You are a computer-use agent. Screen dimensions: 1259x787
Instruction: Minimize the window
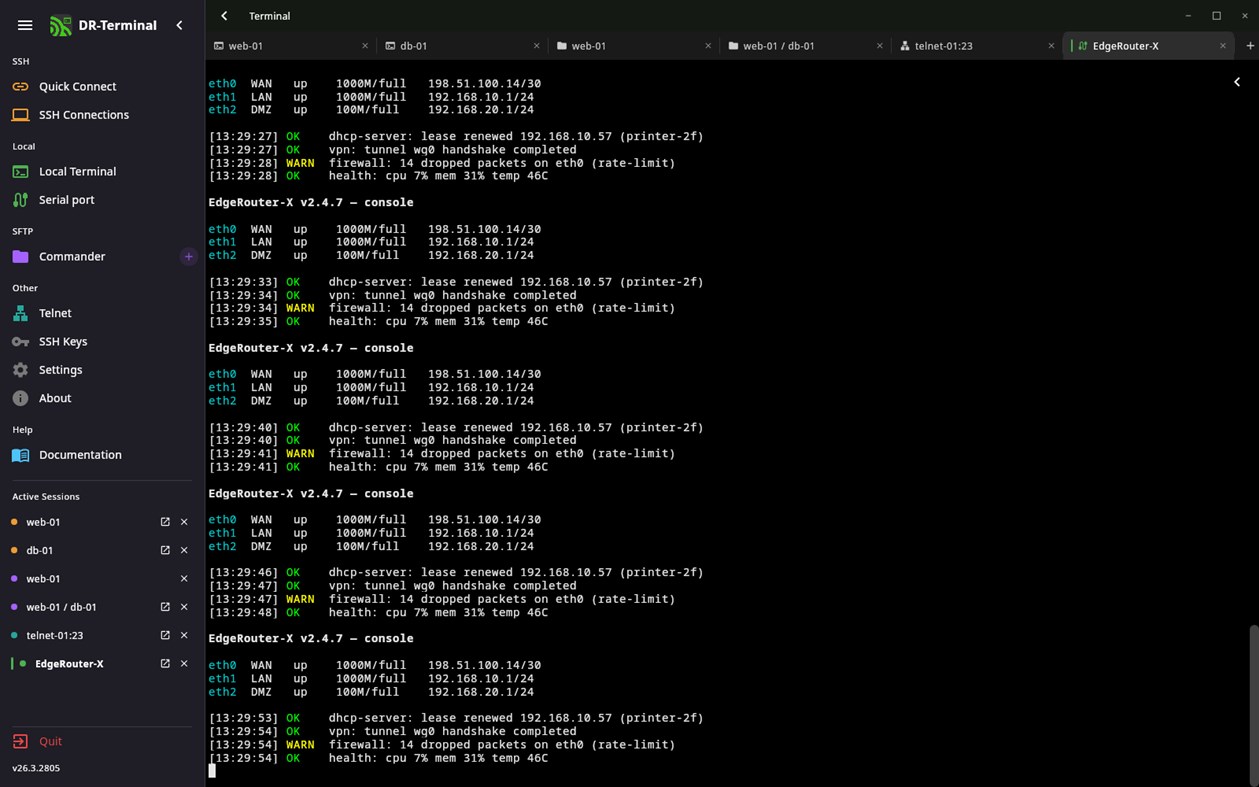1188,16
